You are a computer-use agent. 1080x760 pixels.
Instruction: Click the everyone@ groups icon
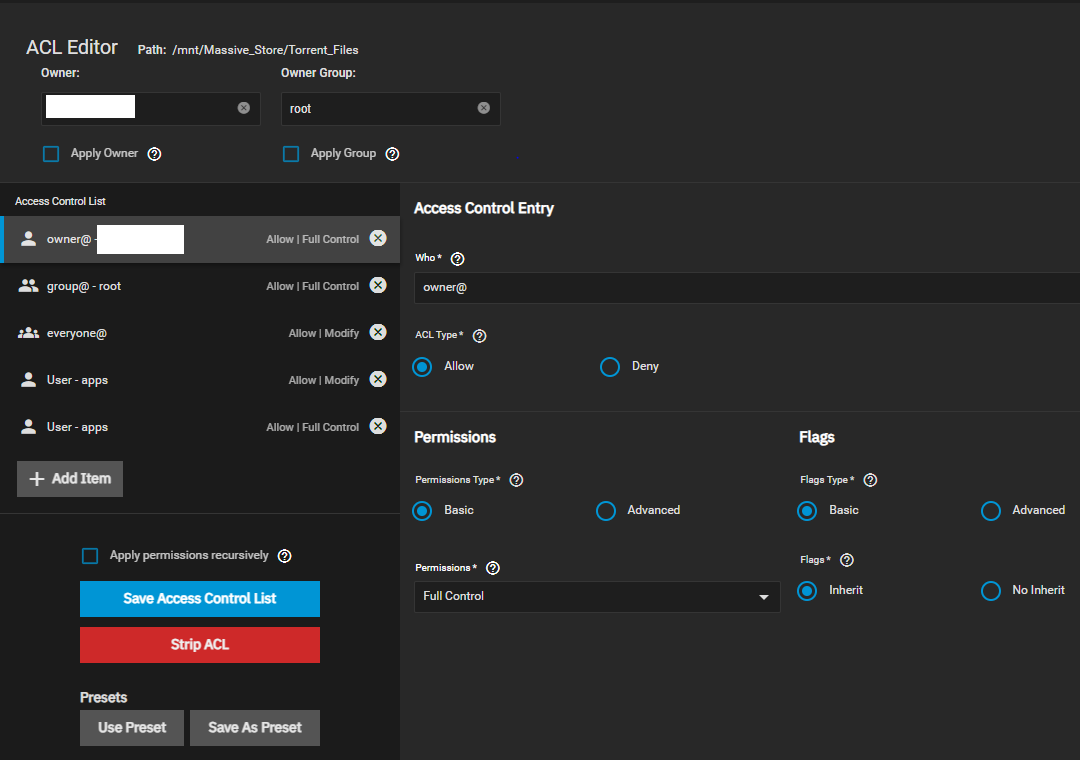pos(28,333)
